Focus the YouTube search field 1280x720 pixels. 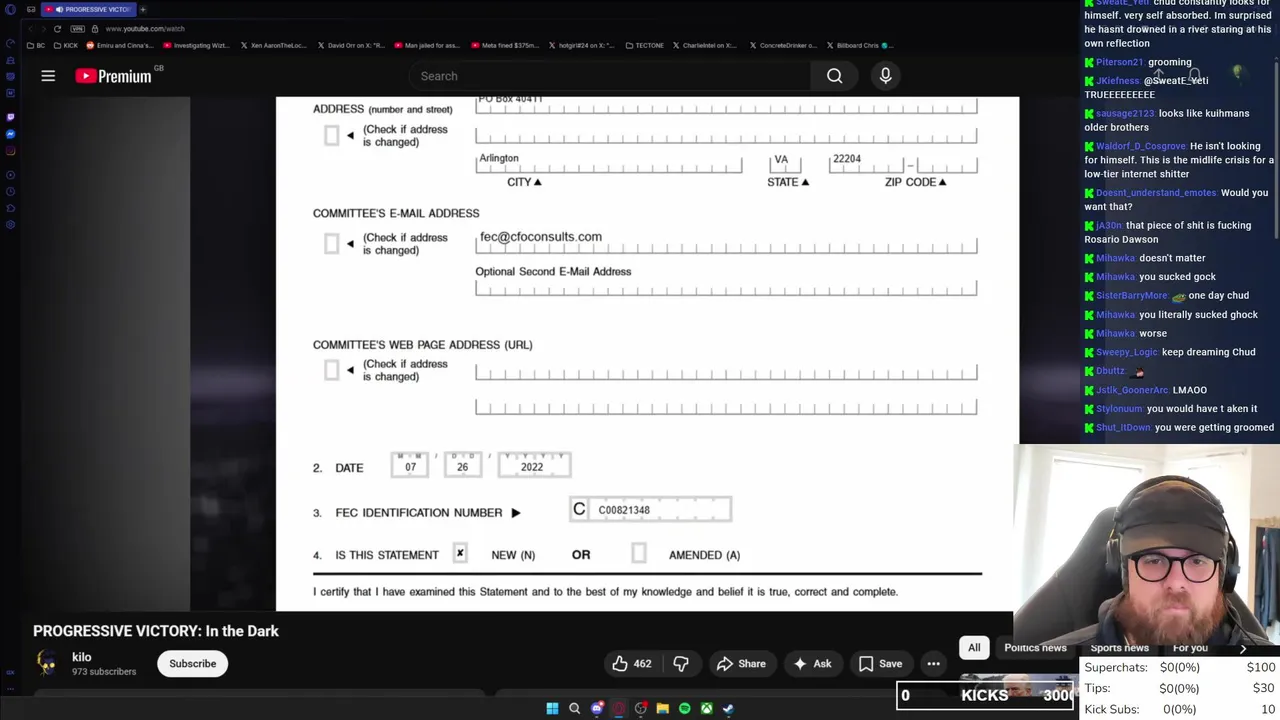point(610,76)
